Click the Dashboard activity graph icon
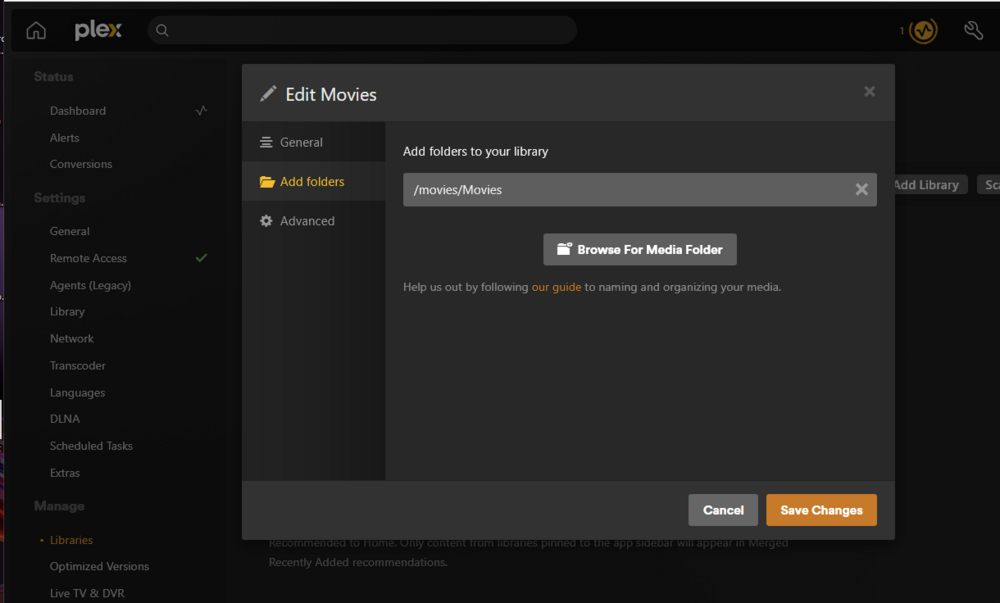 coord(201,110)
